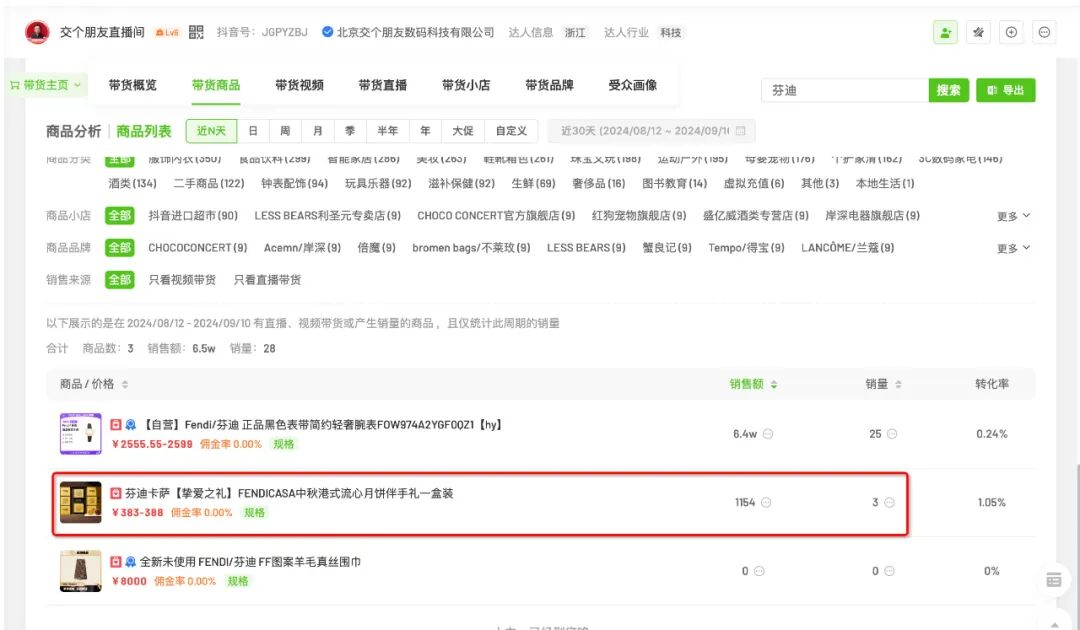Image resolution: width=1080 pixels, height=630 pixels.
Task: Filter brand by LANCÔME/兰蔻(9)
Action: click(848, 248)
